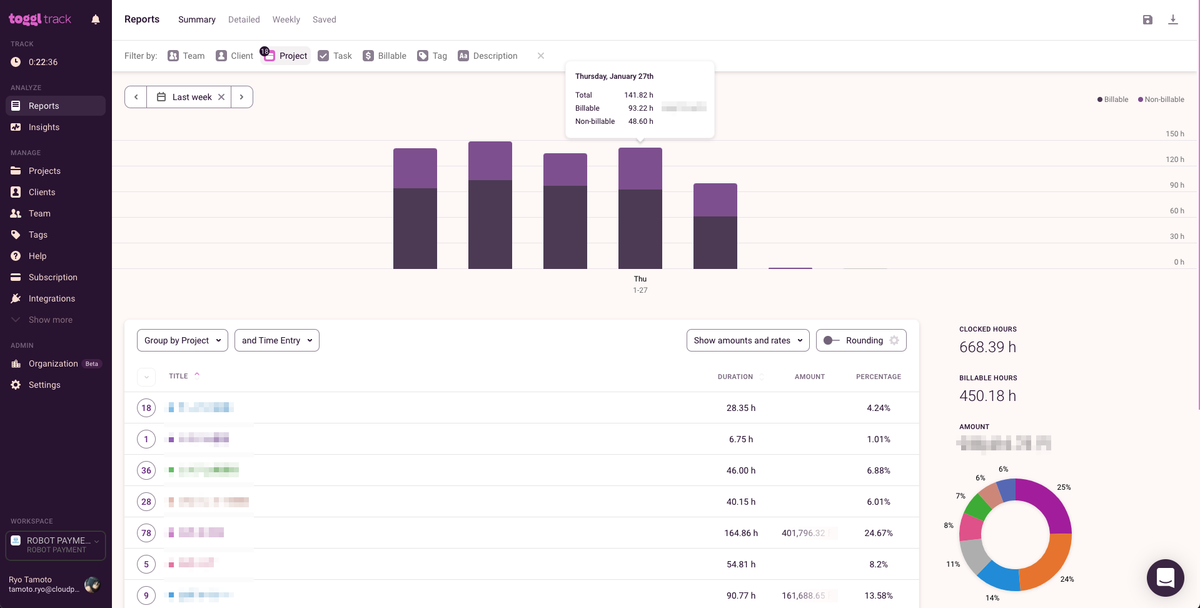
Task: Switch to the Detailed tab
Action: [x=244, y=19]
